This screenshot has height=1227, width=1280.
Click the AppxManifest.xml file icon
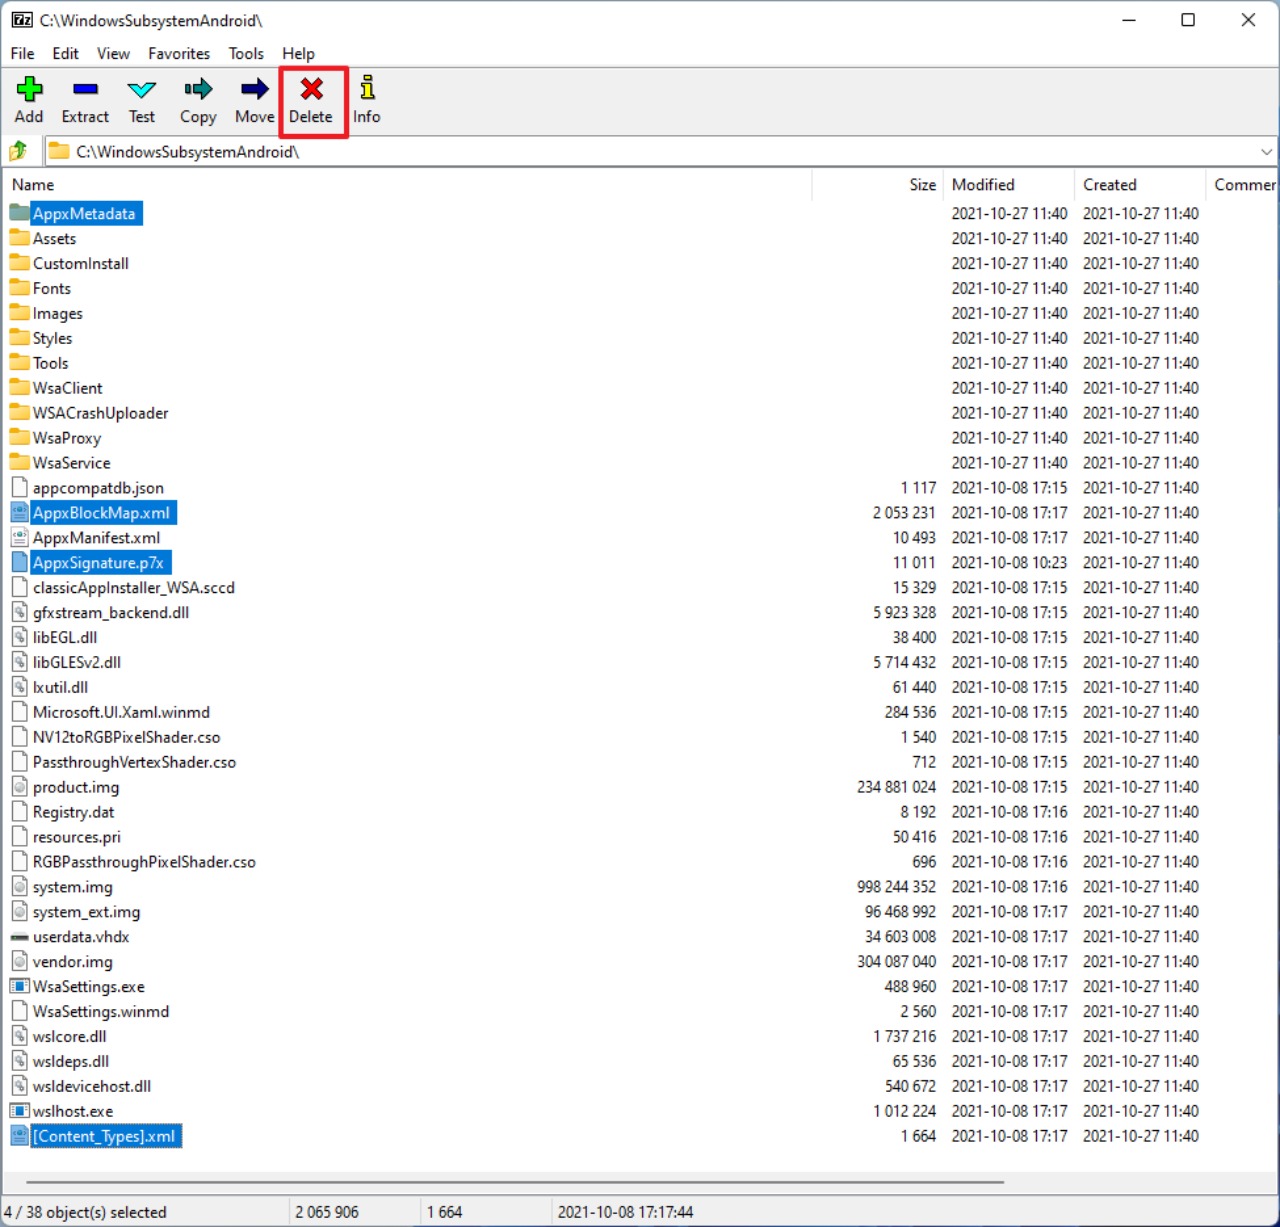[20, 537]
